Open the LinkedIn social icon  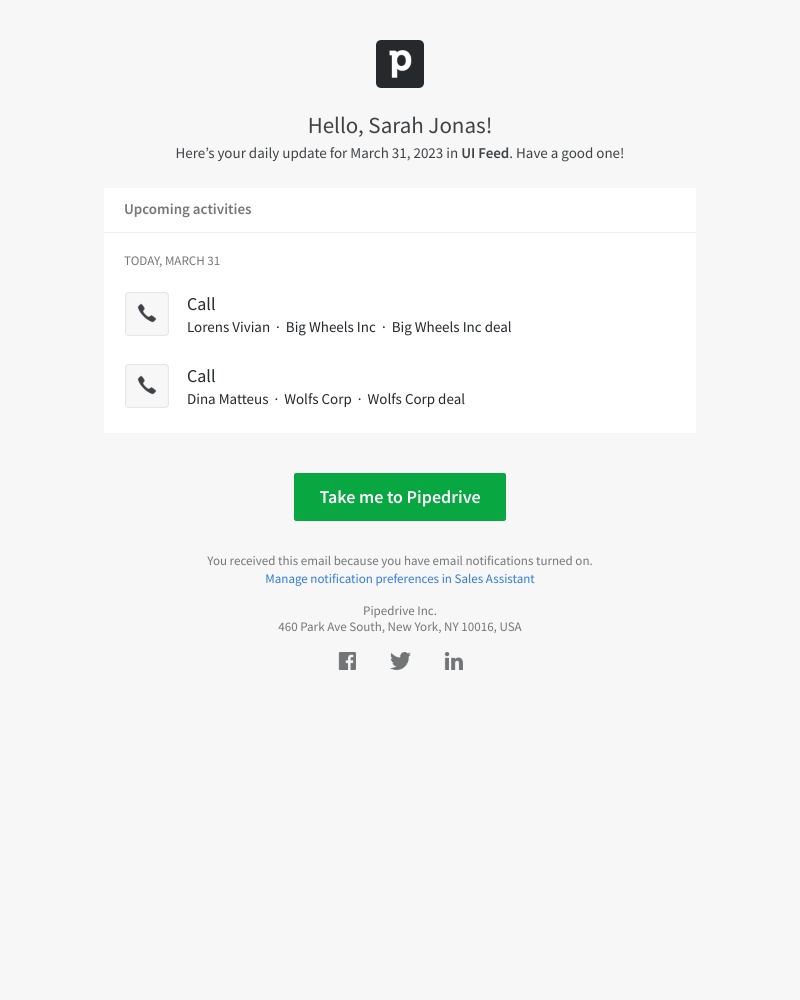(454, 661)
